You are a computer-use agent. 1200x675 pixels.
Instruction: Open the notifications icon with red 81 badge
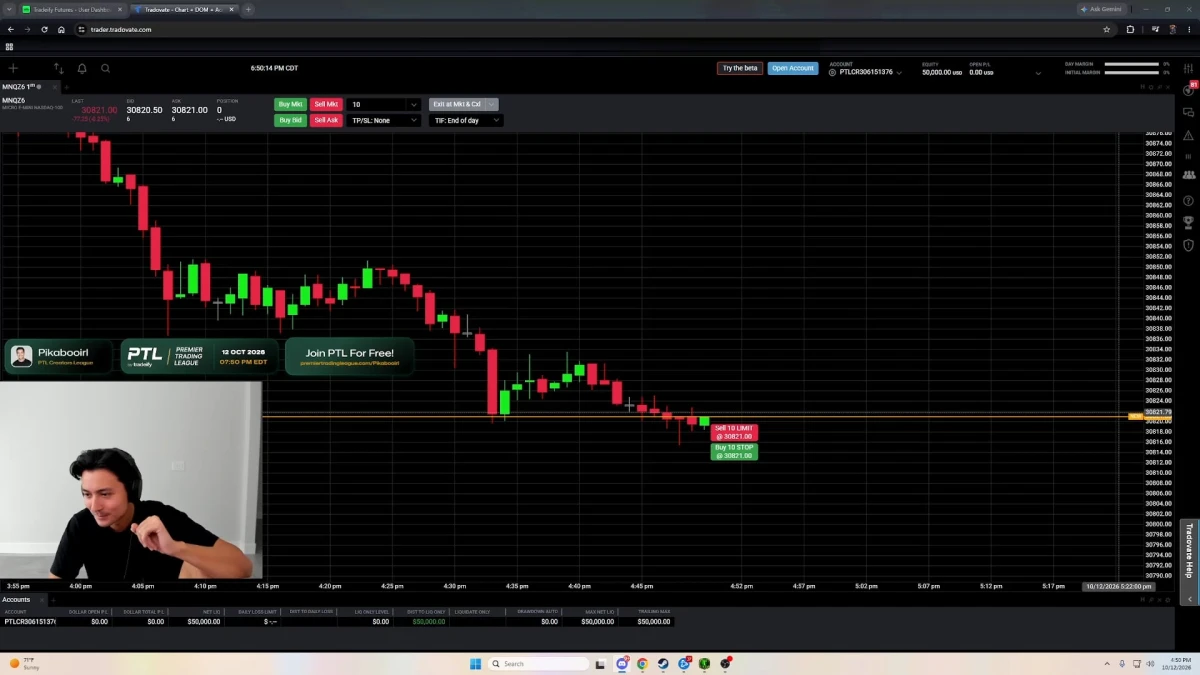click(1188, 89)
